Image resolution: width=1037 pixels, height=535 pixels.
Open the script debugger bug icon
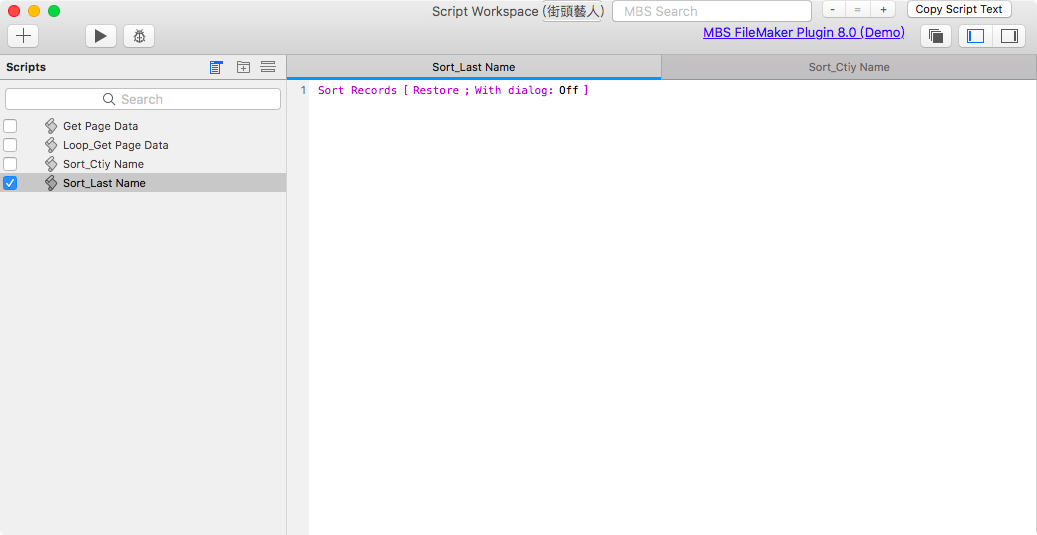[139, 36]
